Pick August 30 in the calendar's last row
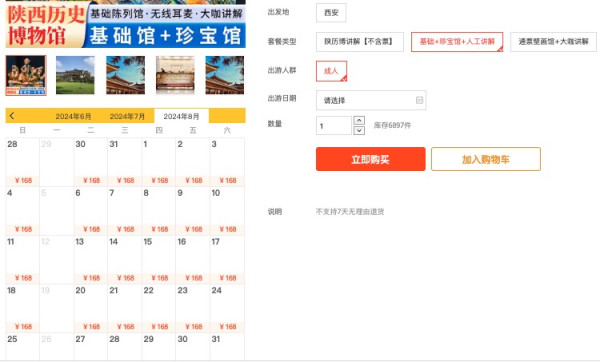The image size is (600, 362). 193,347
